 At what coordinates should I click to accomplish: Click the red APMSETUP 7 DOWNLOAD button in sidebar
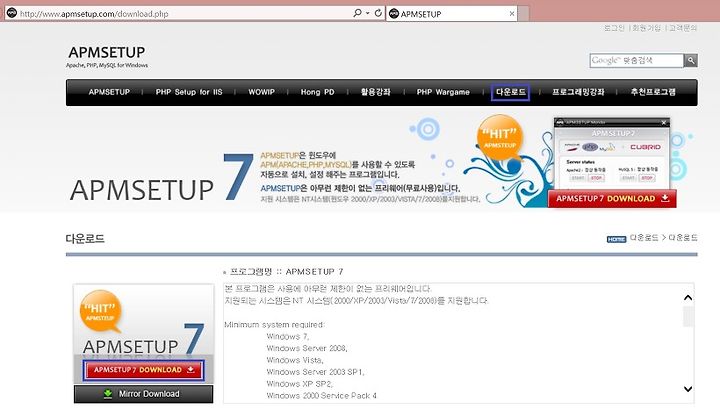click(x=143, y=370)
